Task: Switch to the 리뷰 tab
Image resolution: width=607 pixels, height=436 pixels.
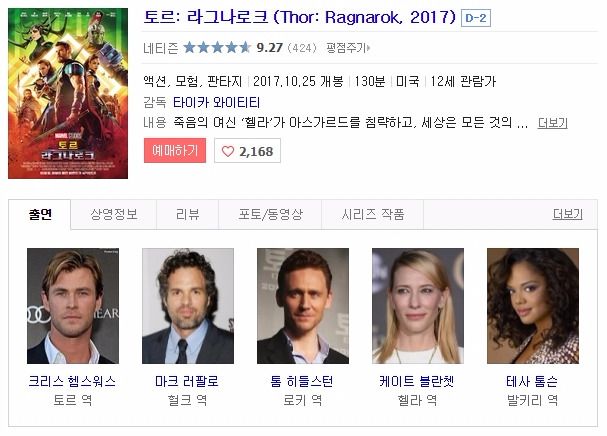Action: [188, 214]
